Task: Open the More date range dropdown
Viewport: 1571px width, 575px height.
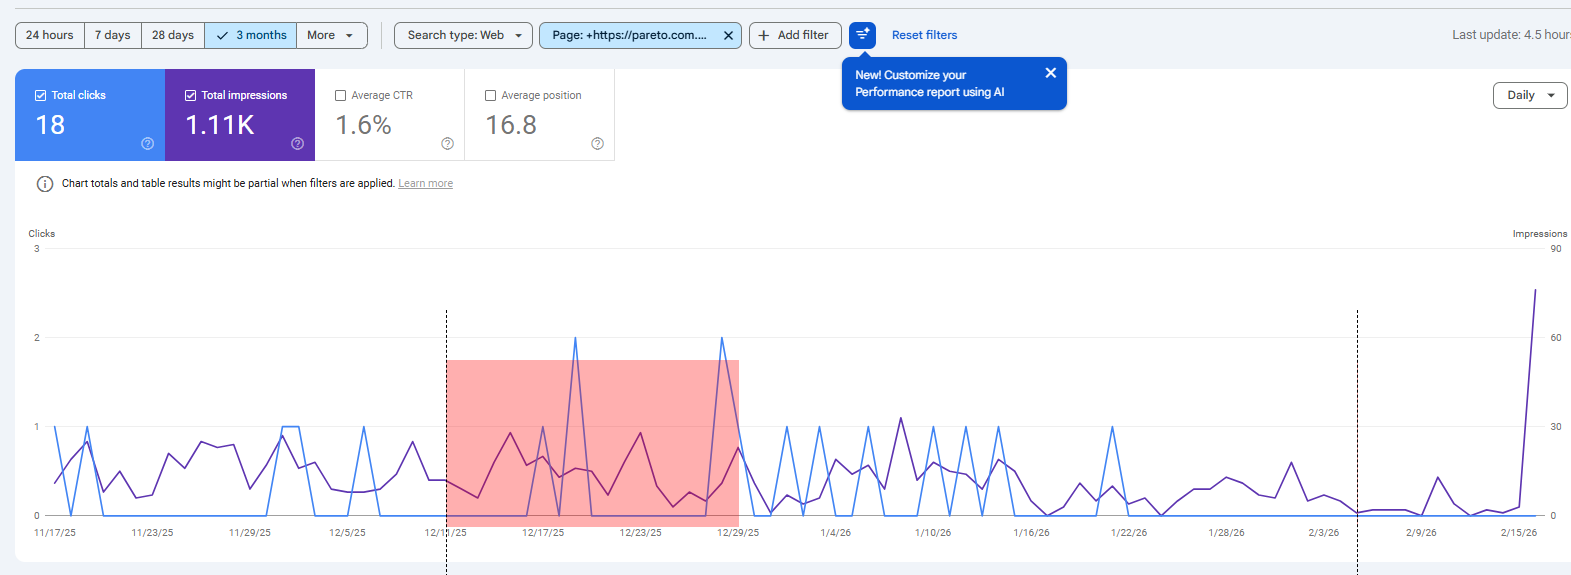Action: click(x=331, y=36)
